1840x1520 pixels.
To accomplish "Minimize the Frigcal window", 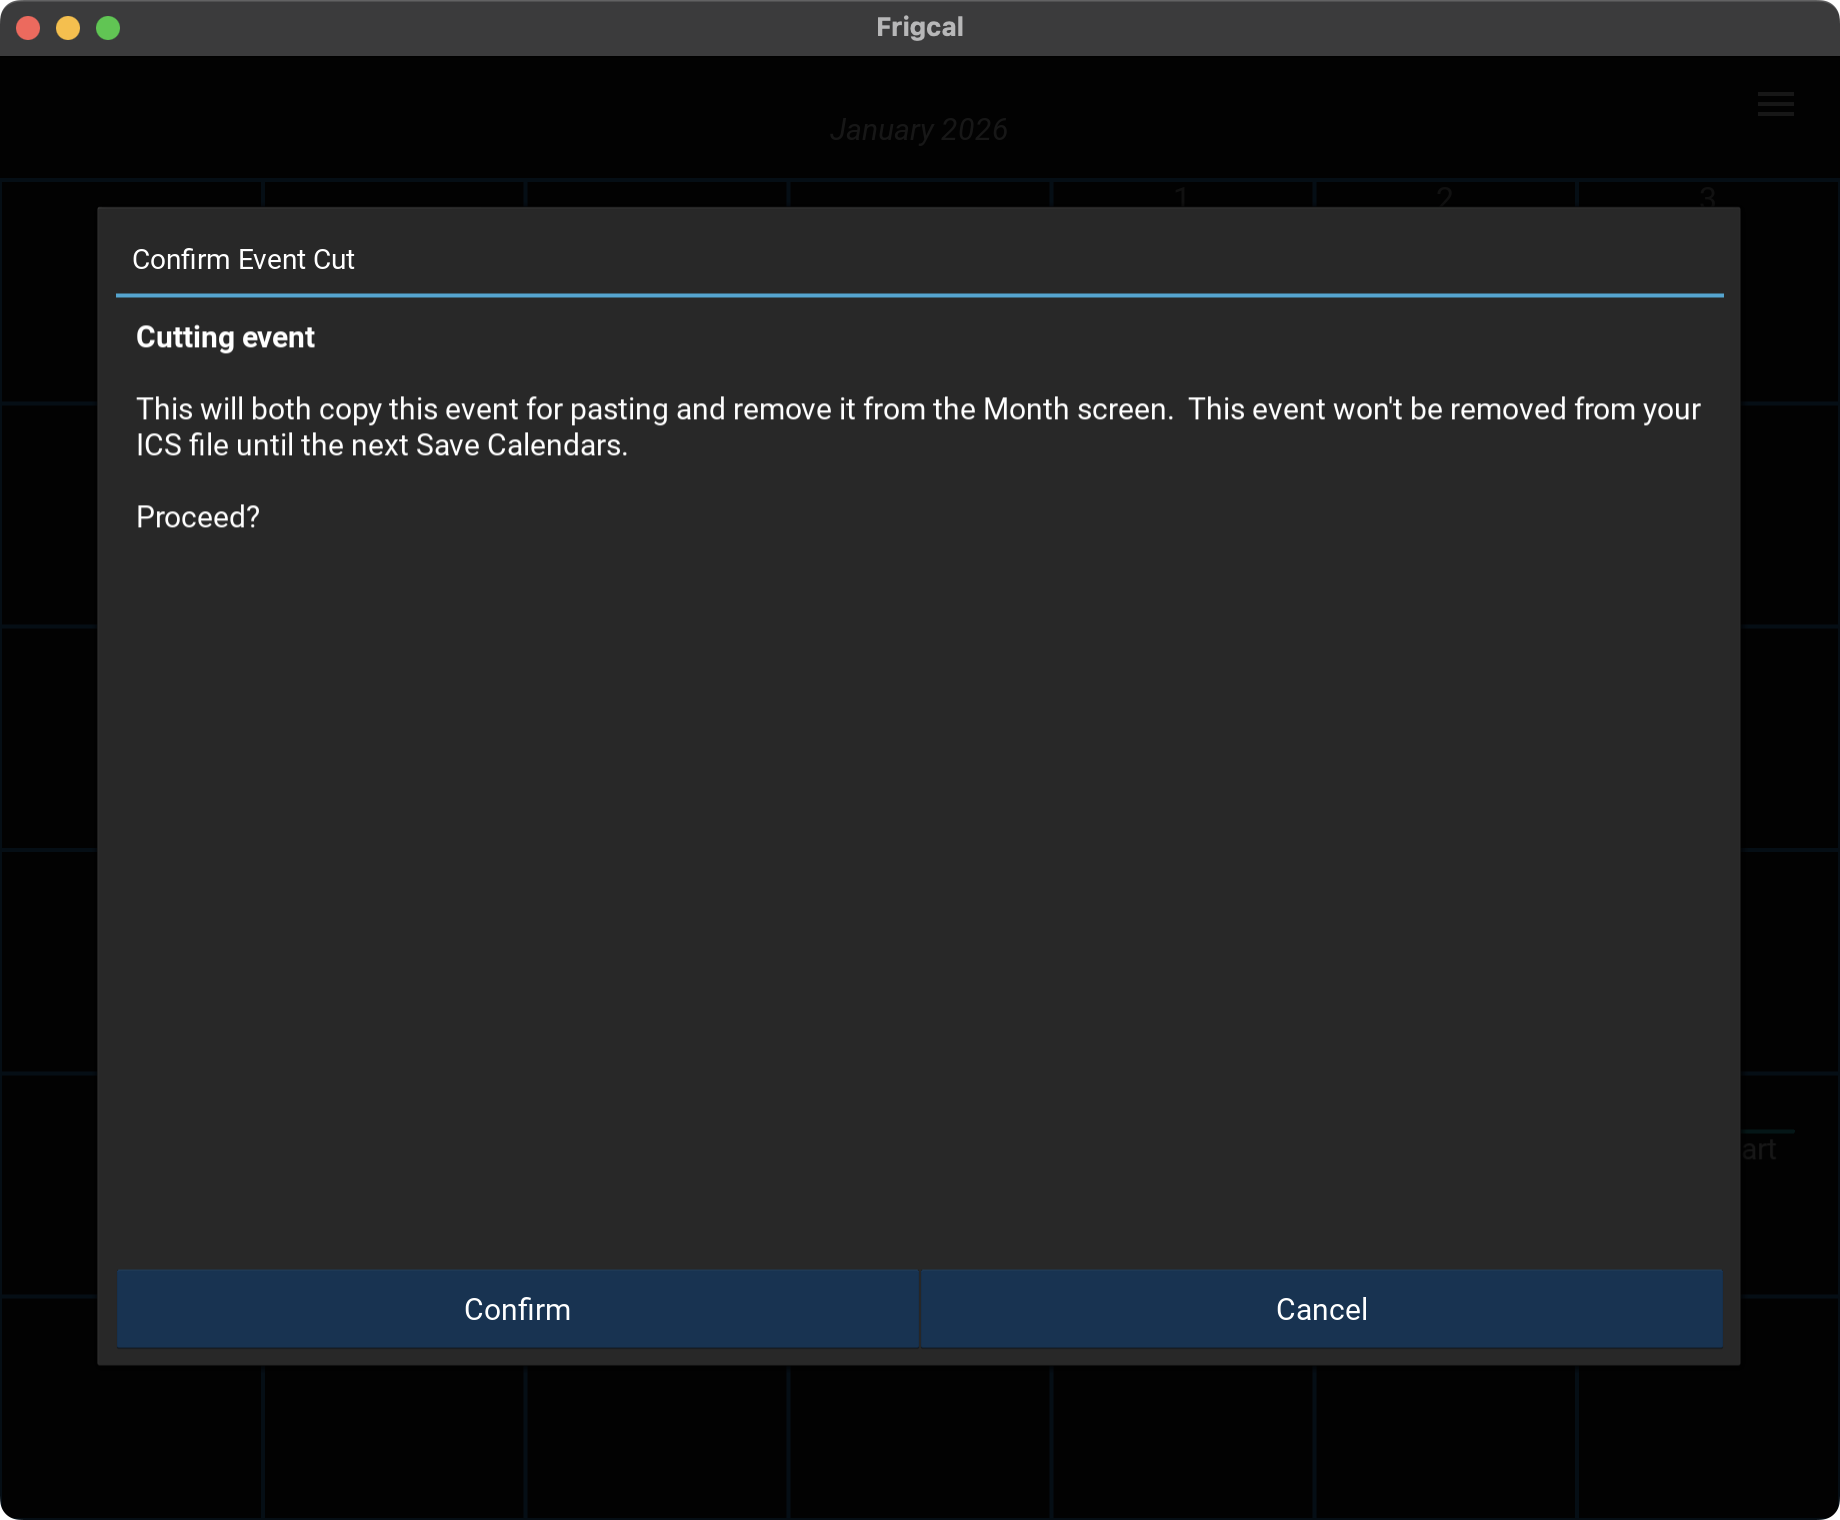I will tap(68, 28).
